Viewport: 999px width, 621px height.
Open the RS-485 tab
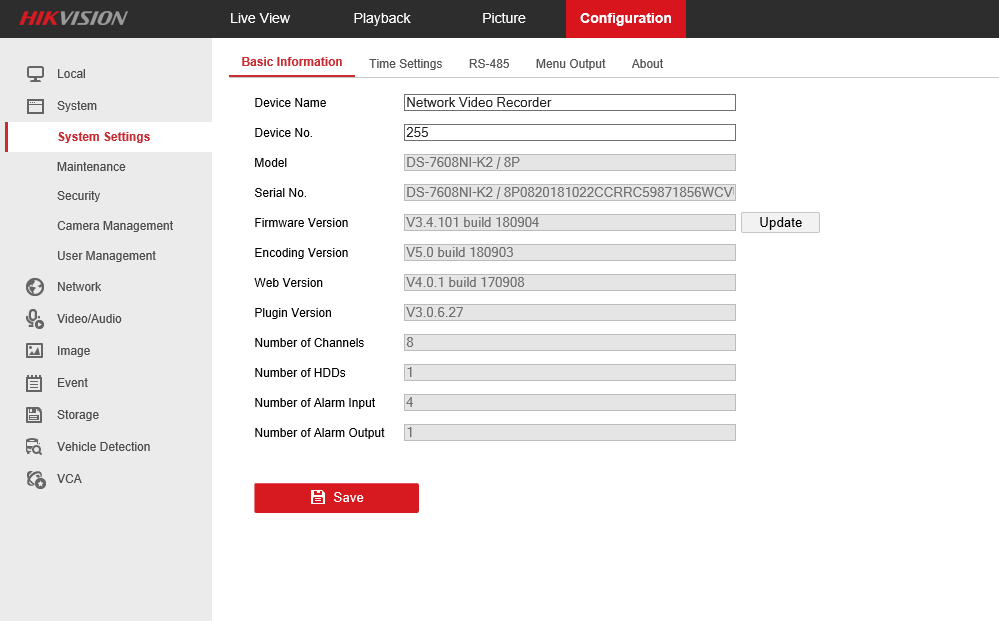[x=489, y=64]
